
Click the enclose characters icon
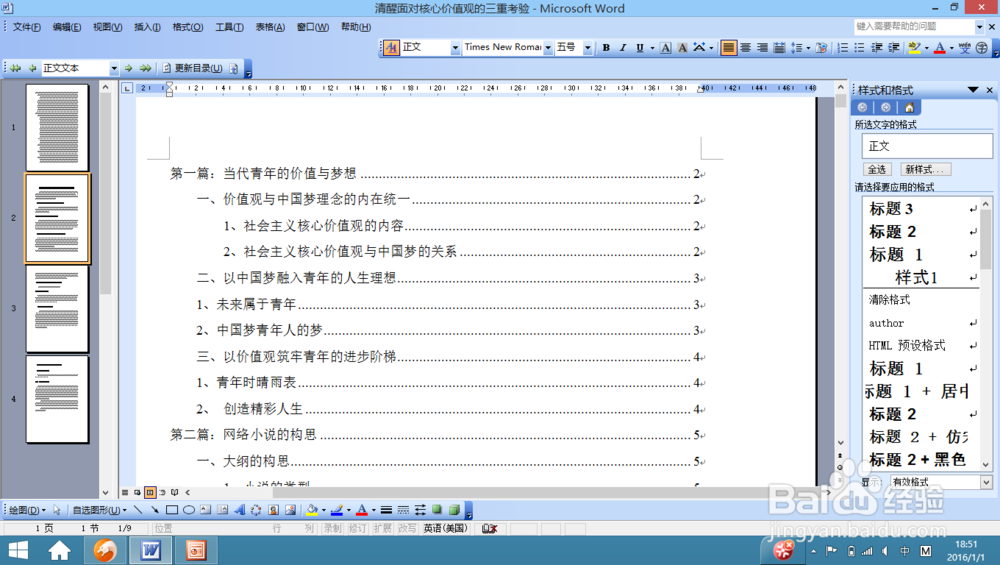pyautogui.click(x=982, y=48)
